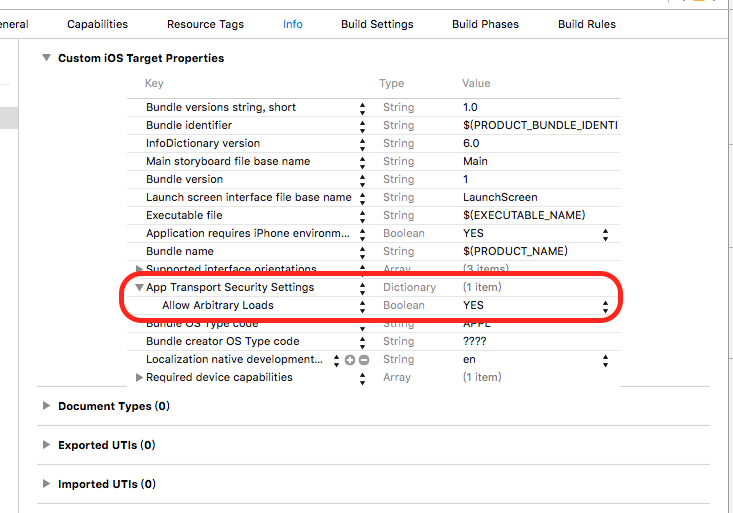Viewport: 733px width, 513px height.
Task: Change iPhone environment Boolean YES value
Action: coord(605,234)
